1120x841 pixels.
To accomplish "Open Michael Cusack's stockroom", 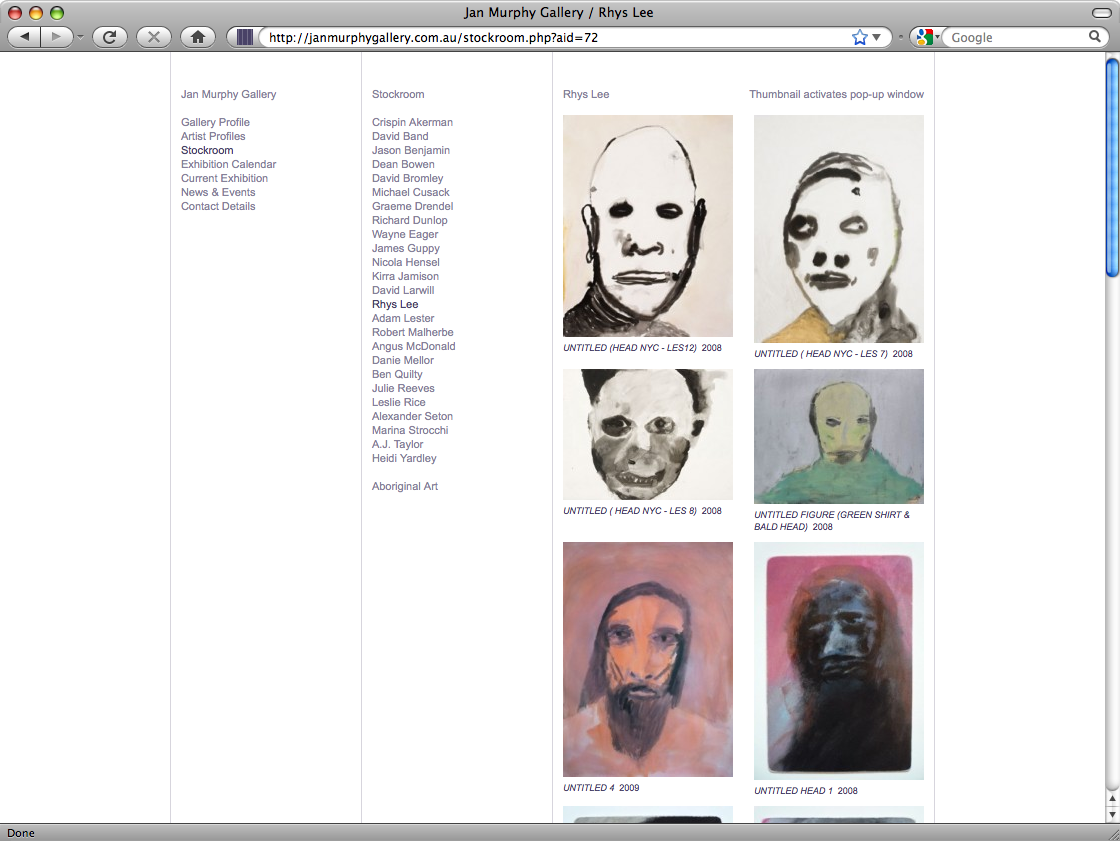I will [x=411, y=192].
